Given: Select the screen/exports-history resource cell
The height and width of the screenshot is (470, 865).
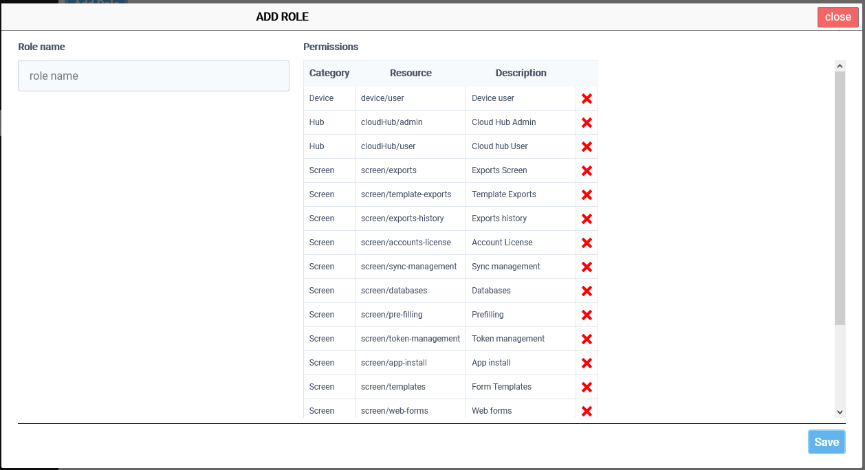Looking at the screenshot, I should [410, 218].
